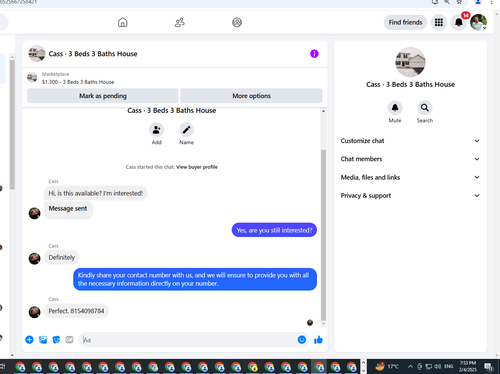Open the Friends tab icon

point(180,22)
